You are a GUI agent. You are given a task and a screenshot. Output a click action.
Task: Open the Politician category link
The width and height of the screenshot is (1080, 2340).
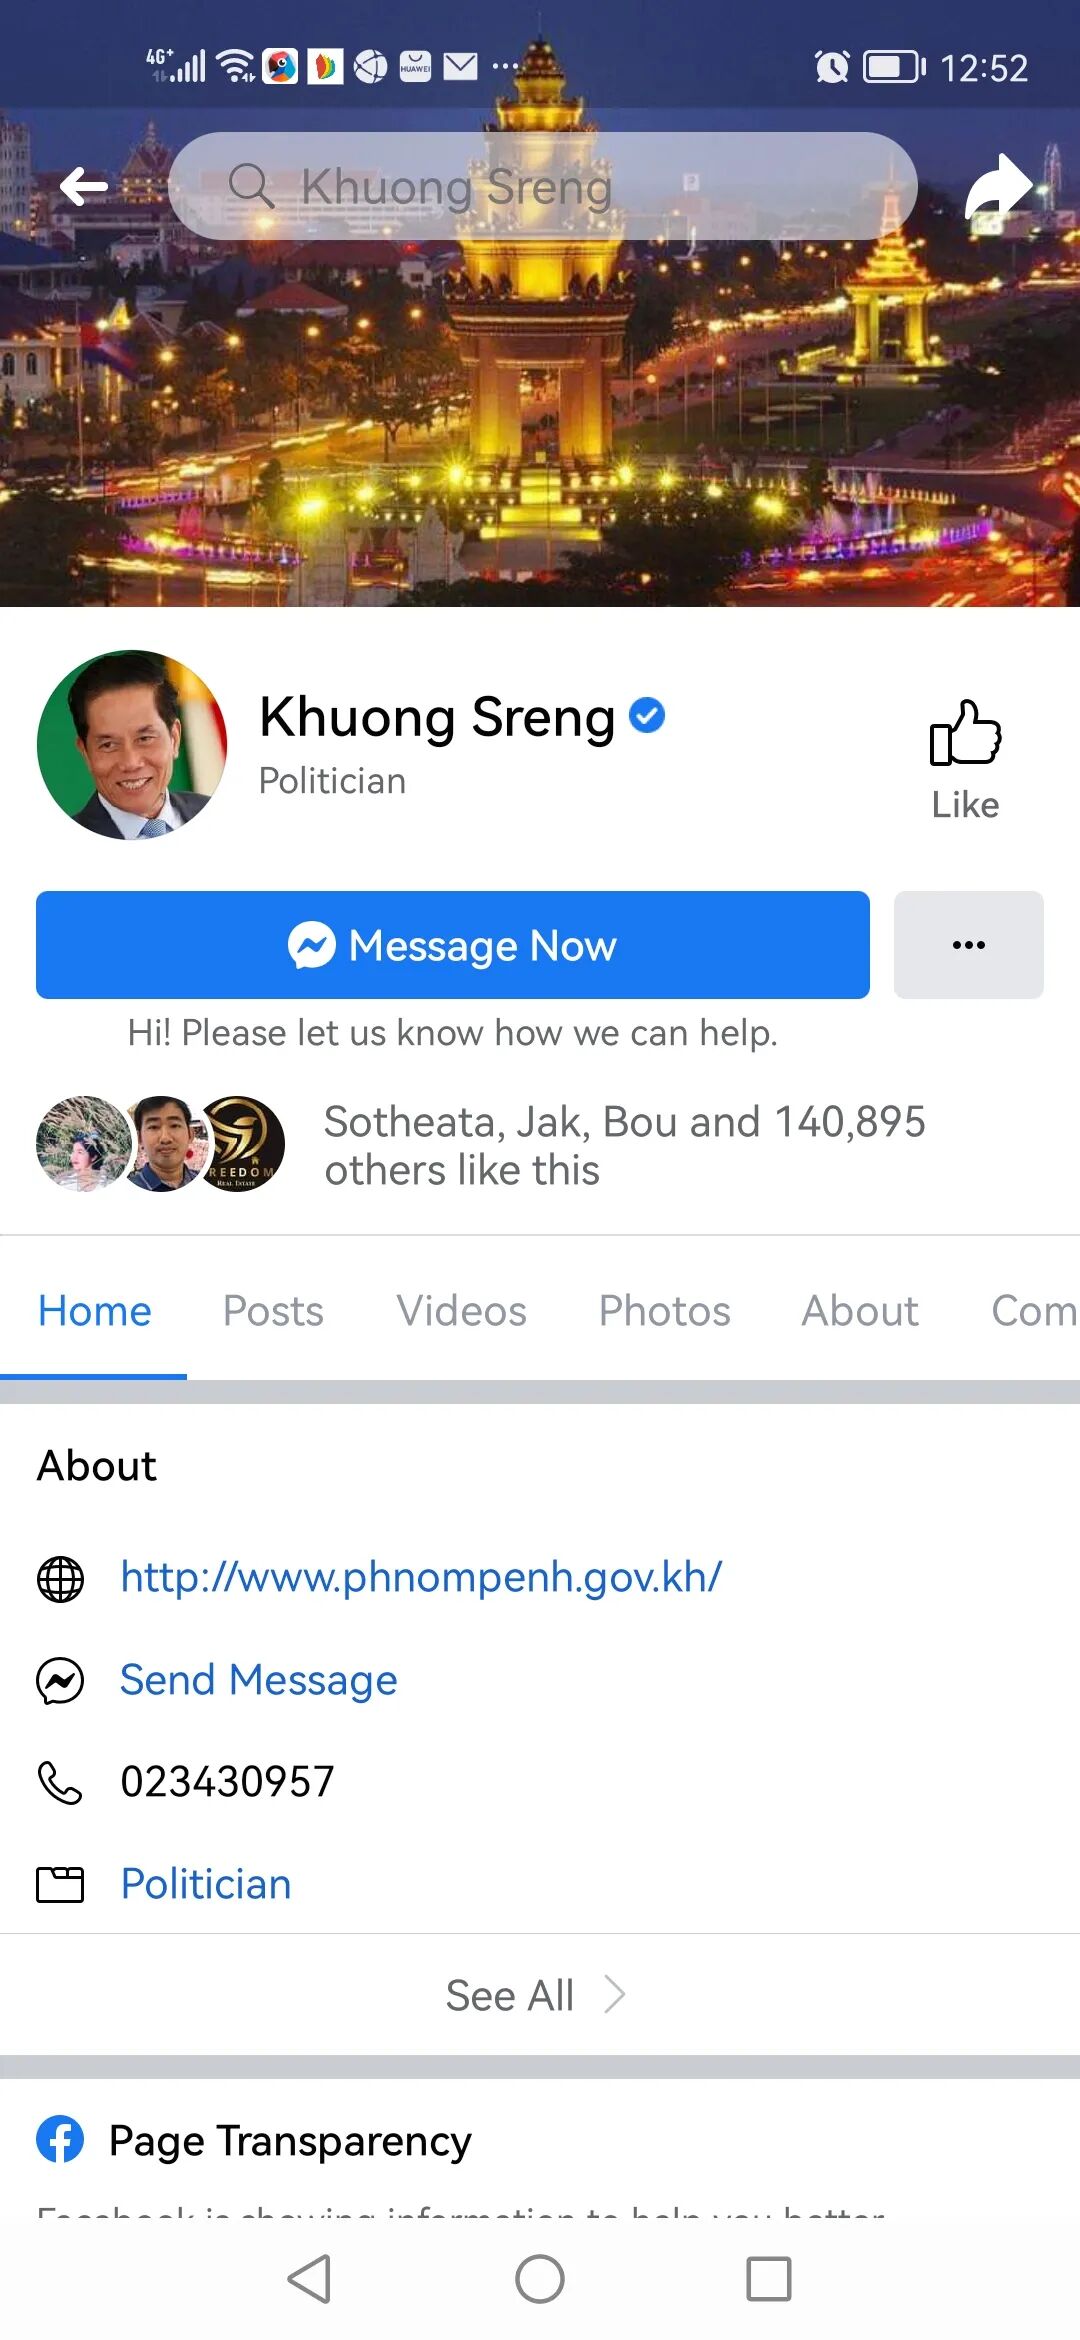pos(206,1884)
